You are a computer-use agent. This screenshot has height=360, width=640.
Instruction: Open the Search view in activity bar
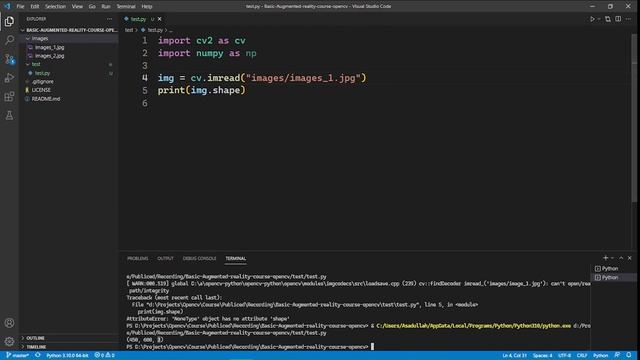[x=9, y=40]
